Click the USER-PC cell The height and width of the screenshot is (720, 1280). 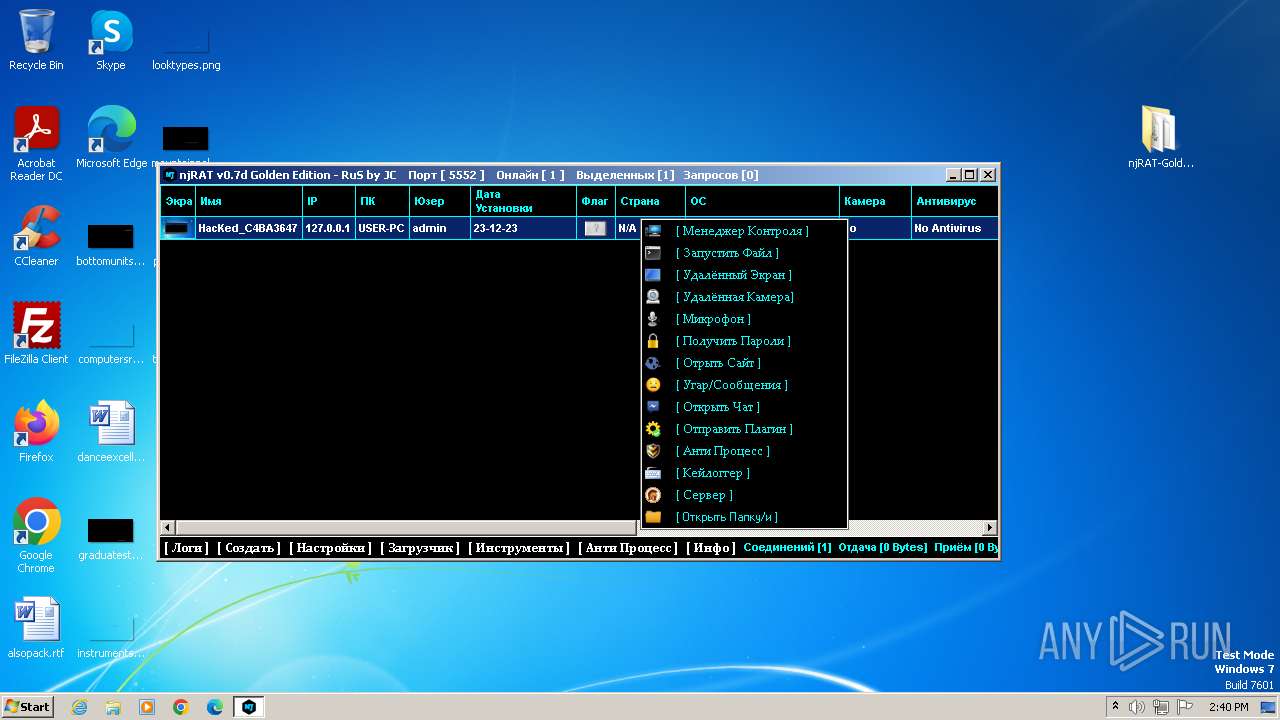pos(382,228)
